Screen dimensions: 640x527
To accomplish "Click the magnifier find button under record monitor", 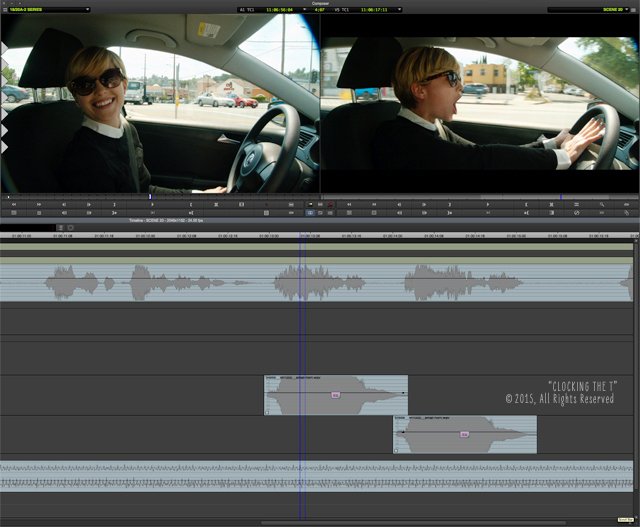I will tap(602, 204).
